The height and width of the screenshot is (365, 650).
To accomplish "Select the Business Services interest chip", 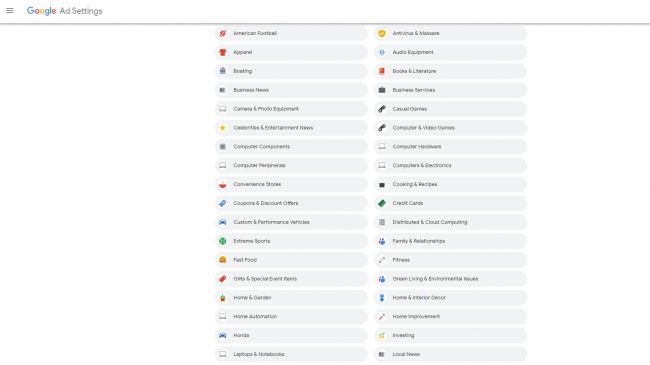I will pyautogui.click(x=450, y=90).
